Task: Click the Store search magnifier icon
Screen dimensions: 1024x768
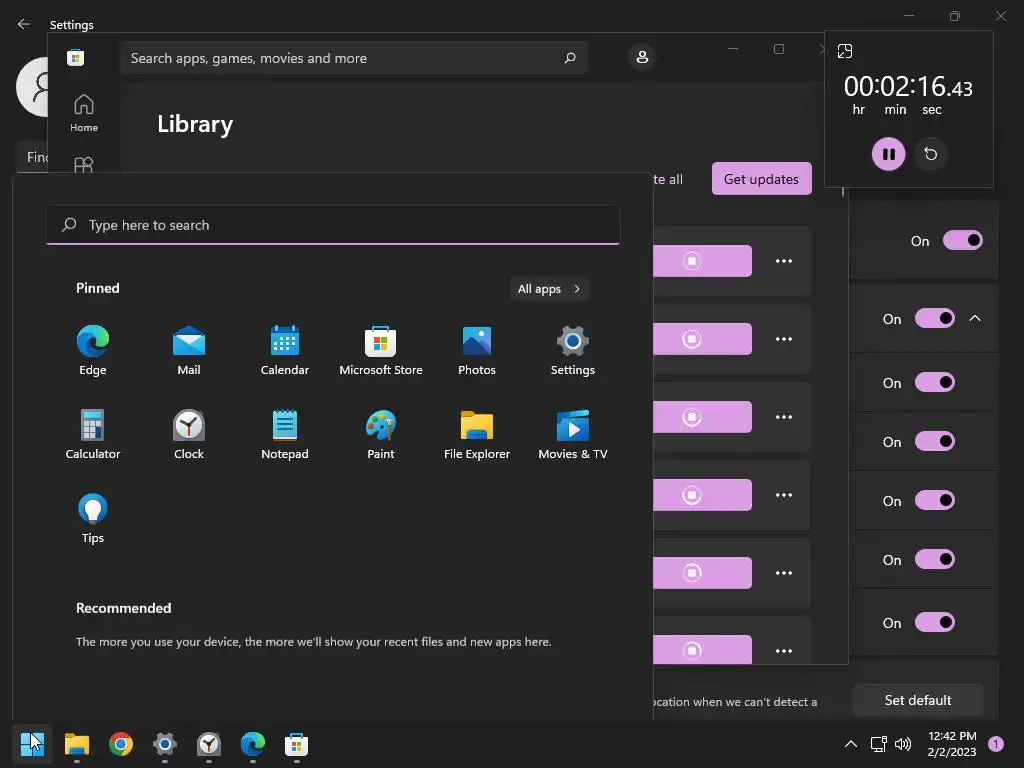Action: (569, 58)
